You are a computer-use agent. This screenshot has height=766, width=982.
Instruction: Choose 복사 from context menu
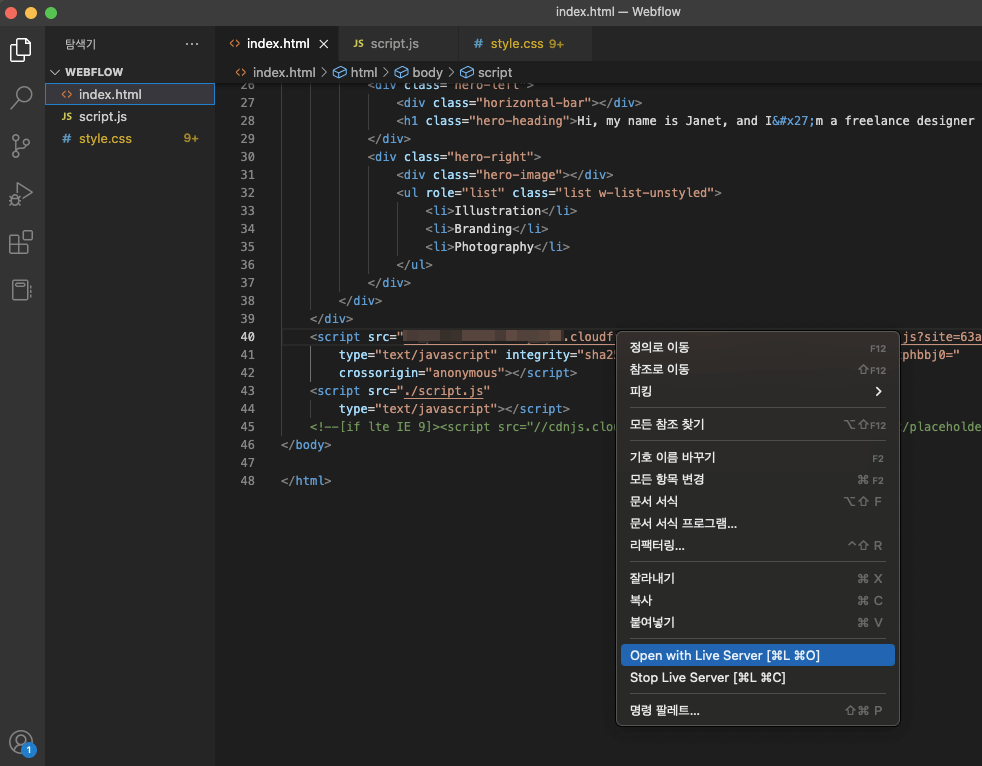point(758,601)
